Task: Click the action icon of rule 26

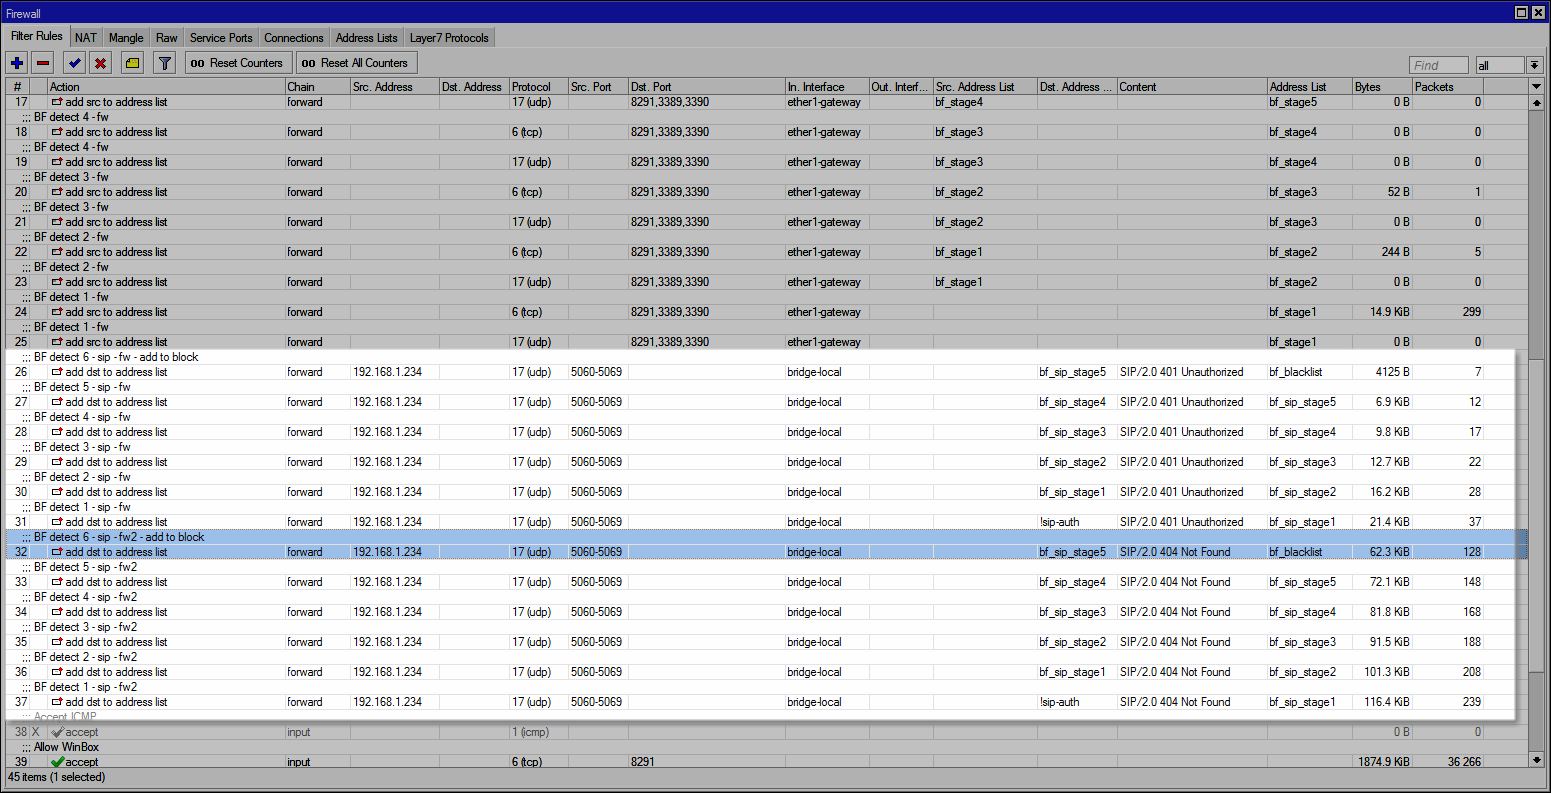Action: click(x=57, y=372)
